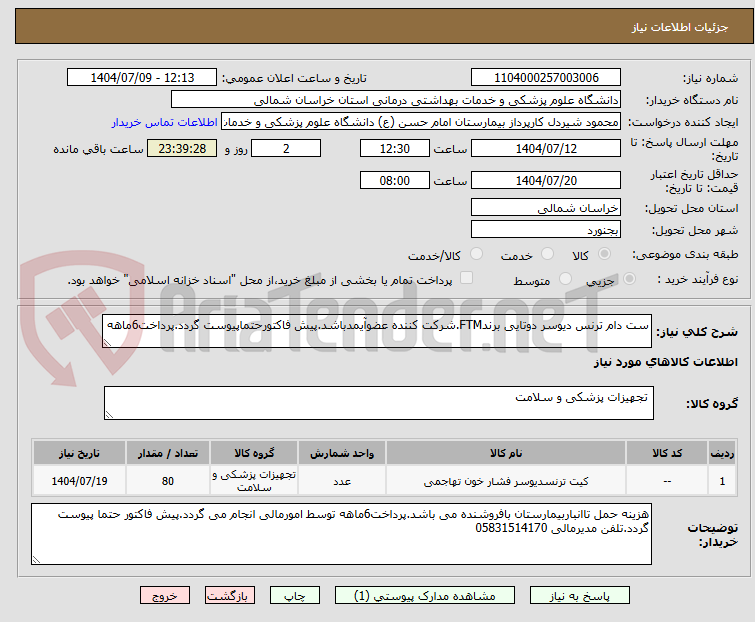Click the واحد شمارش column header

342,454
